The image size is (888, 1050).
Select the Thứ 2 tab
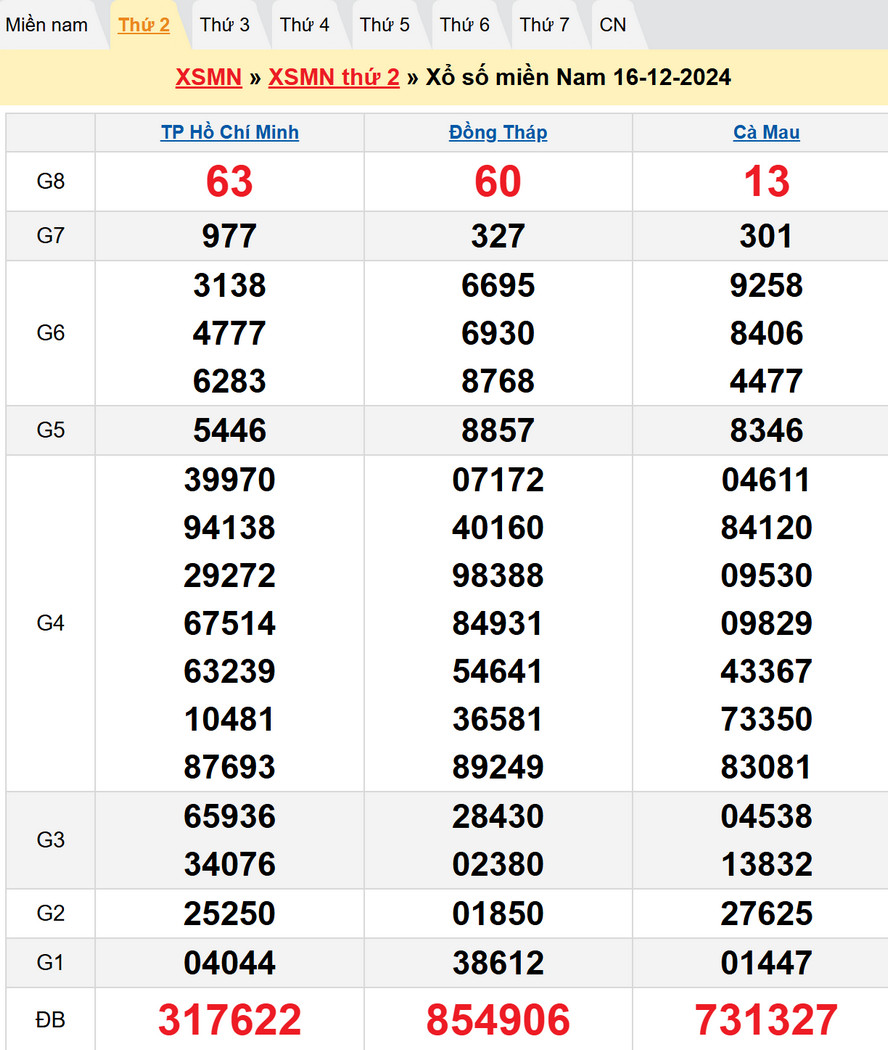point(144,25)
